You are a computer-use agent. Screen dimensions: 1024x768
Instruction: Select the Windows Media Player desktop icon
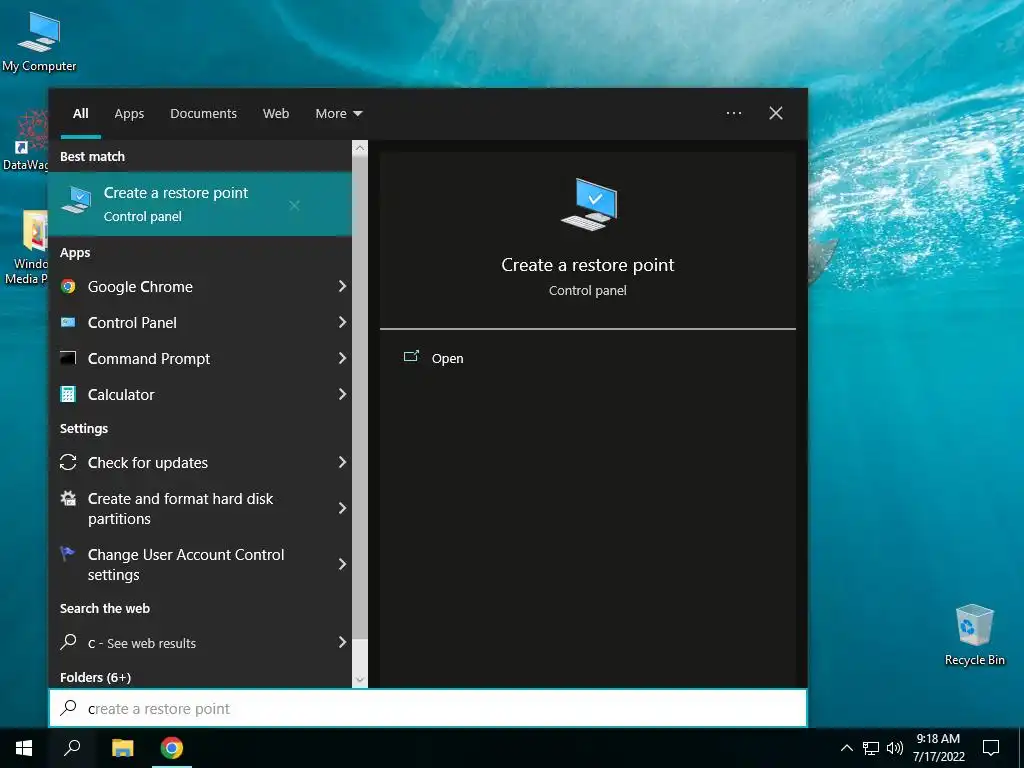pyautogui.click(x=26, y=247)
